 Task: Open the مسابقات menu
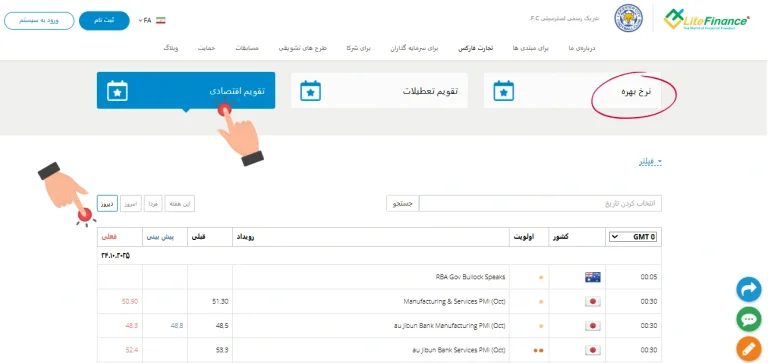pyautogui.click(x=247, y=48)
